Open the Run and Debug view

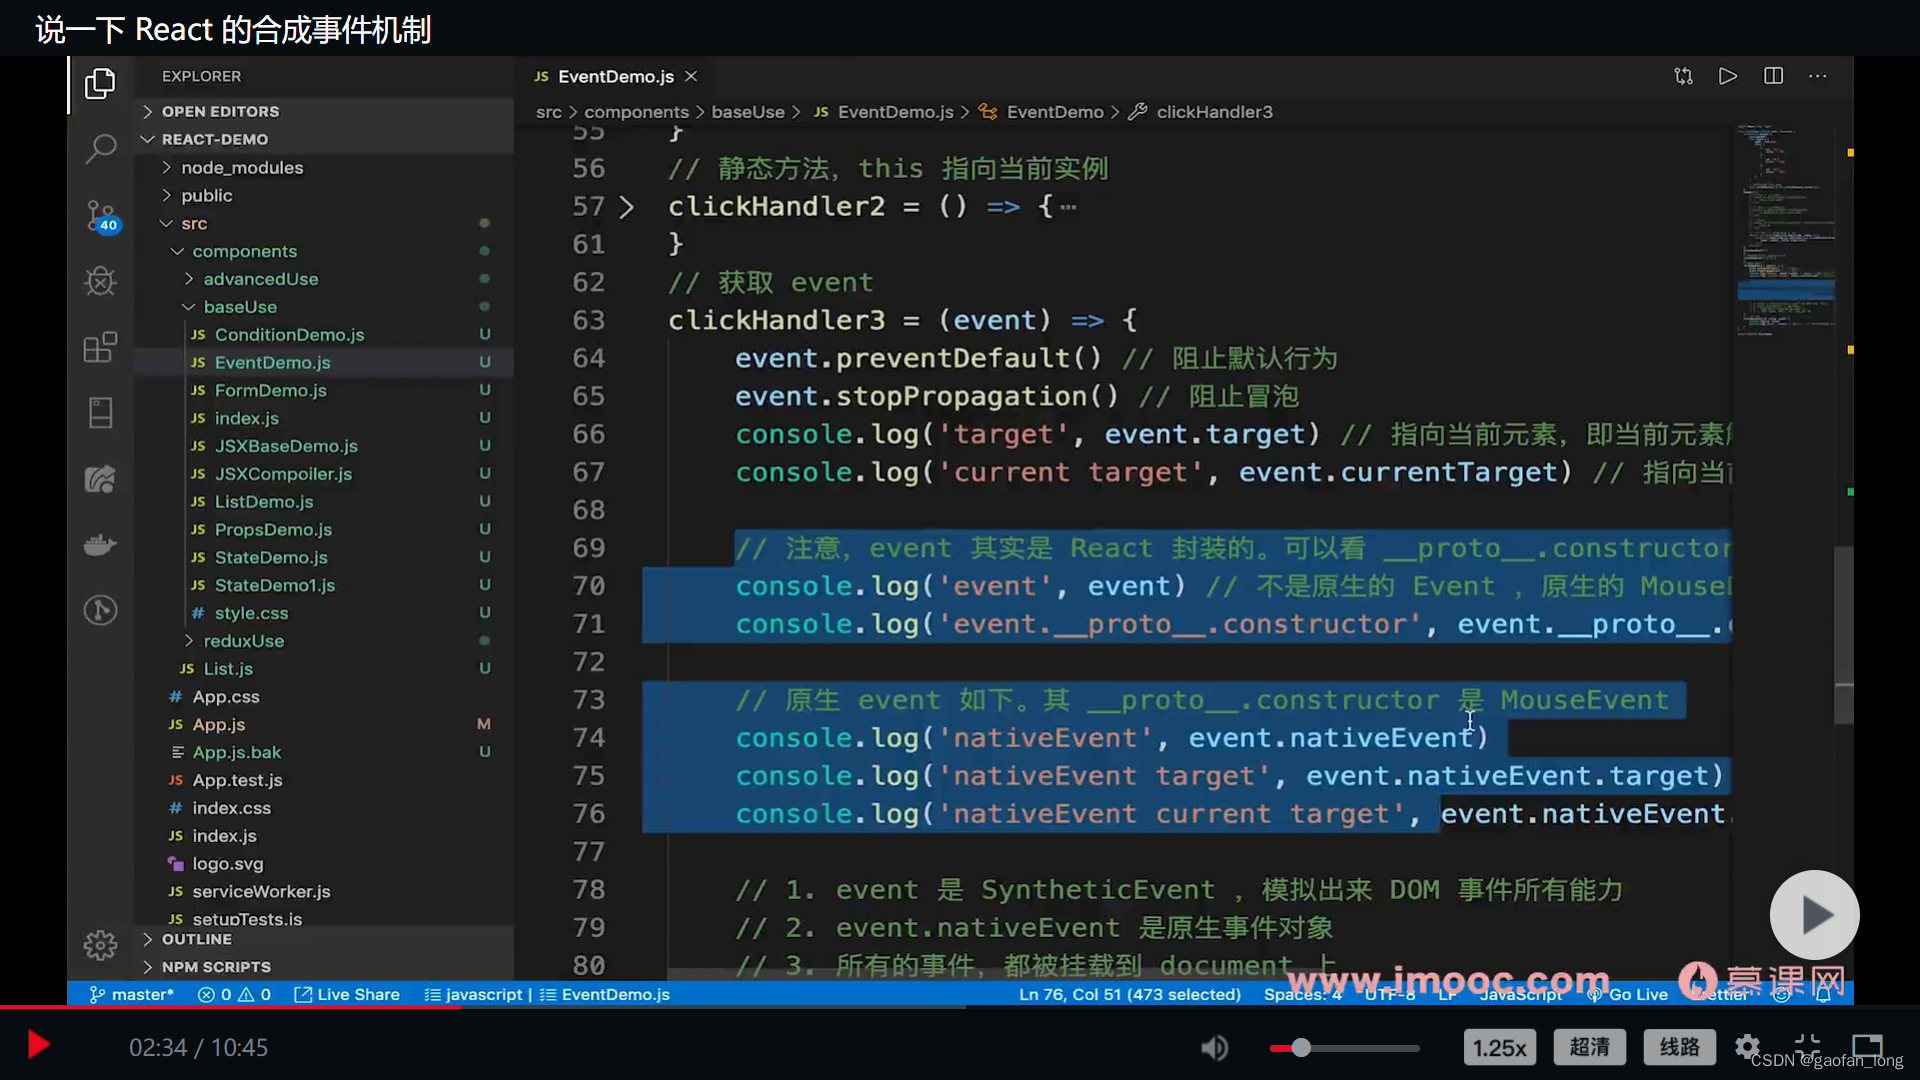[100, 281]
